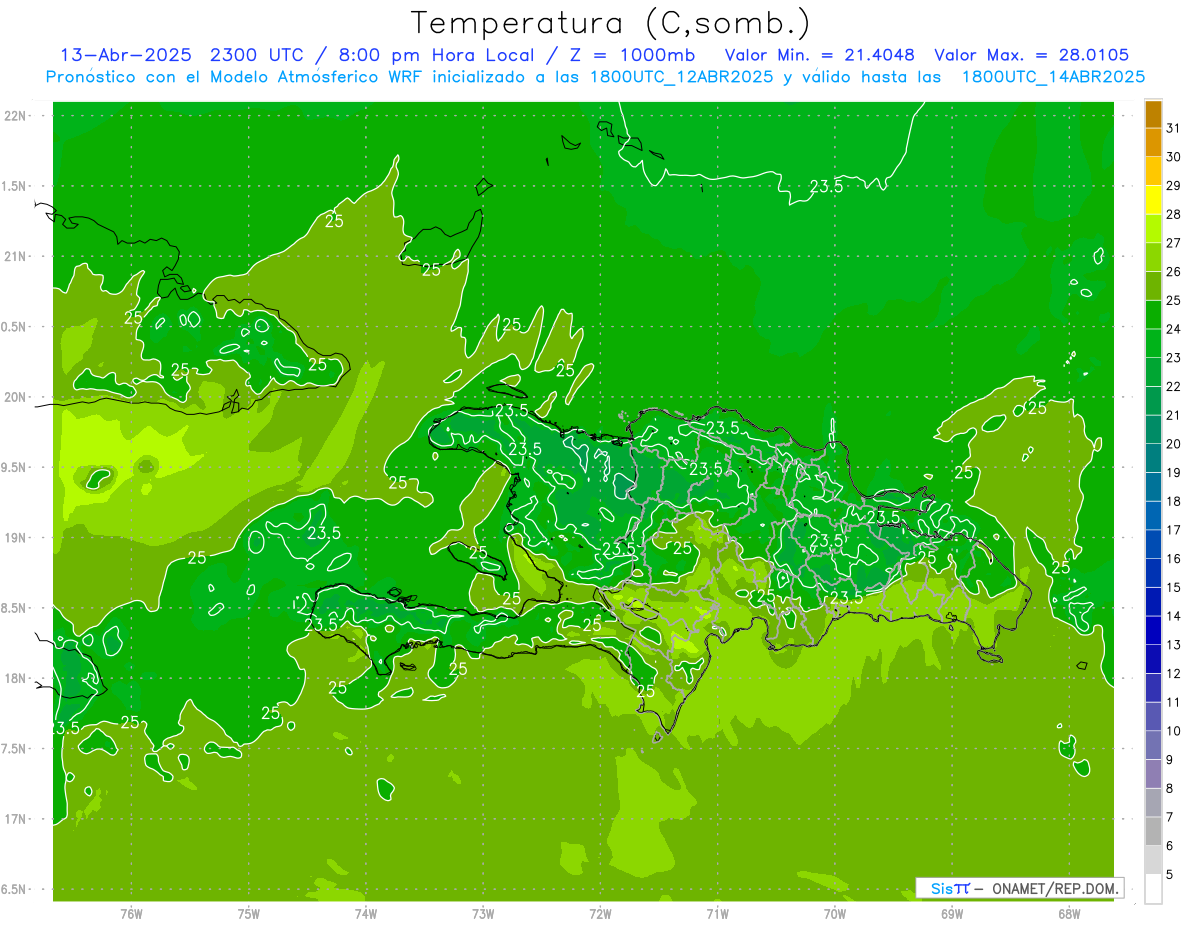Click the yellow legend swatch between 28 and 29

pos(1153,201)
